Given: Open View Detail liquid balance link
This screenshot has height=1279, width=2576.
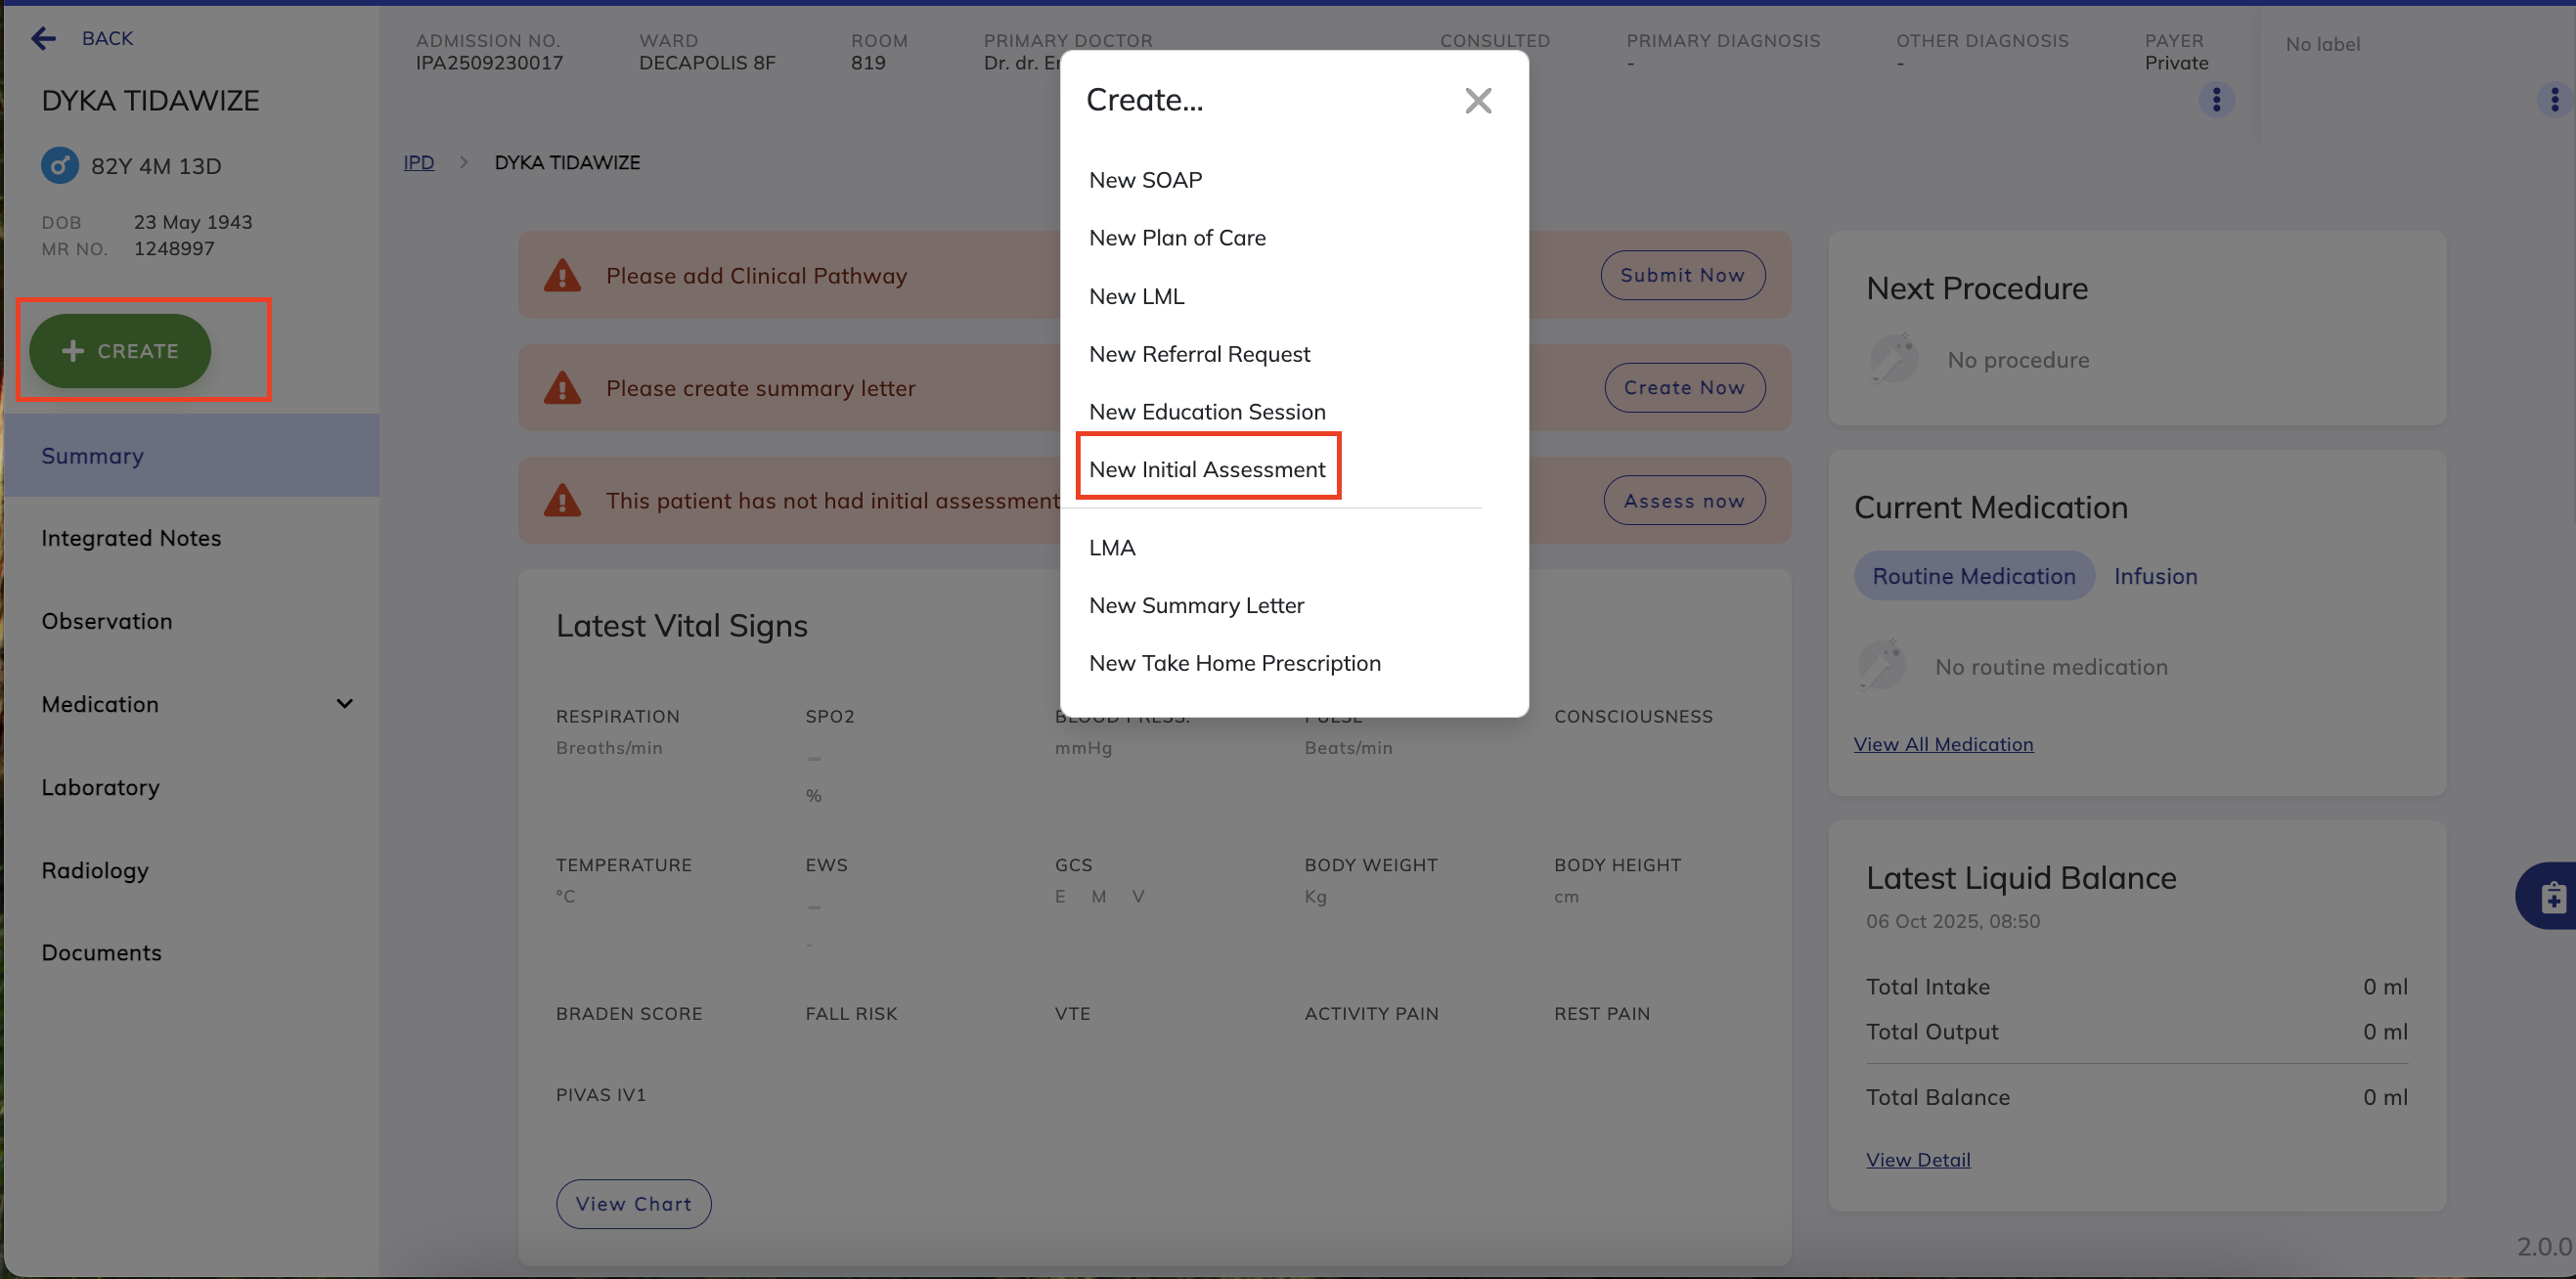Looking at the screenshot, I should (x=1917, y=1160).
